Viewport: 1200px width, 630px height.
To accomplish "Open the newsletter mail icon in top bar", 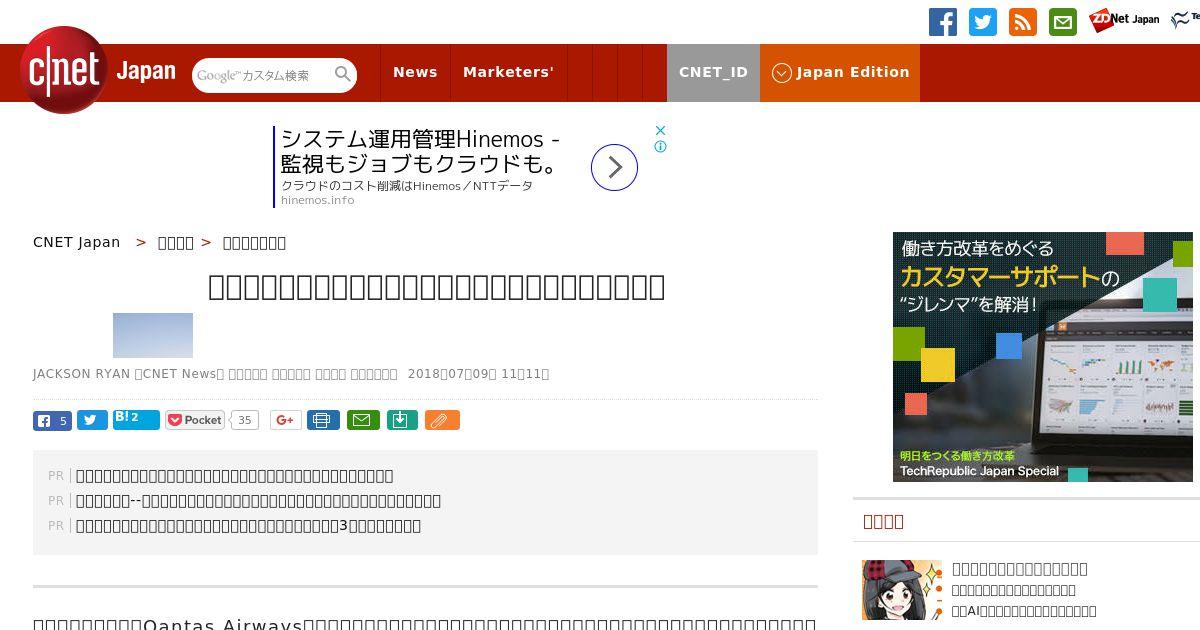I will [1063, 22].
